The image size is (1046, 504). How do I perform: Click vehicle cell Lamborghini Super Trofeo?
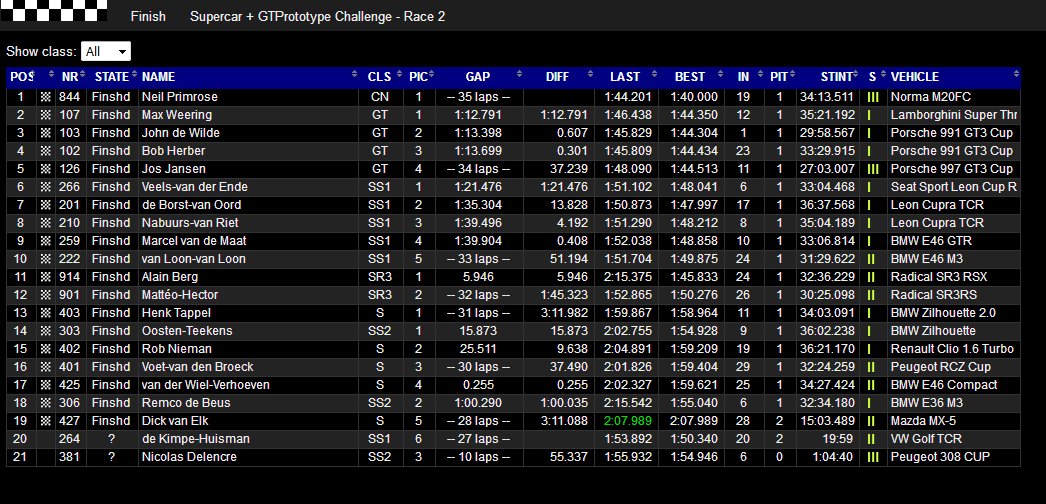click(x=954, y=115)
